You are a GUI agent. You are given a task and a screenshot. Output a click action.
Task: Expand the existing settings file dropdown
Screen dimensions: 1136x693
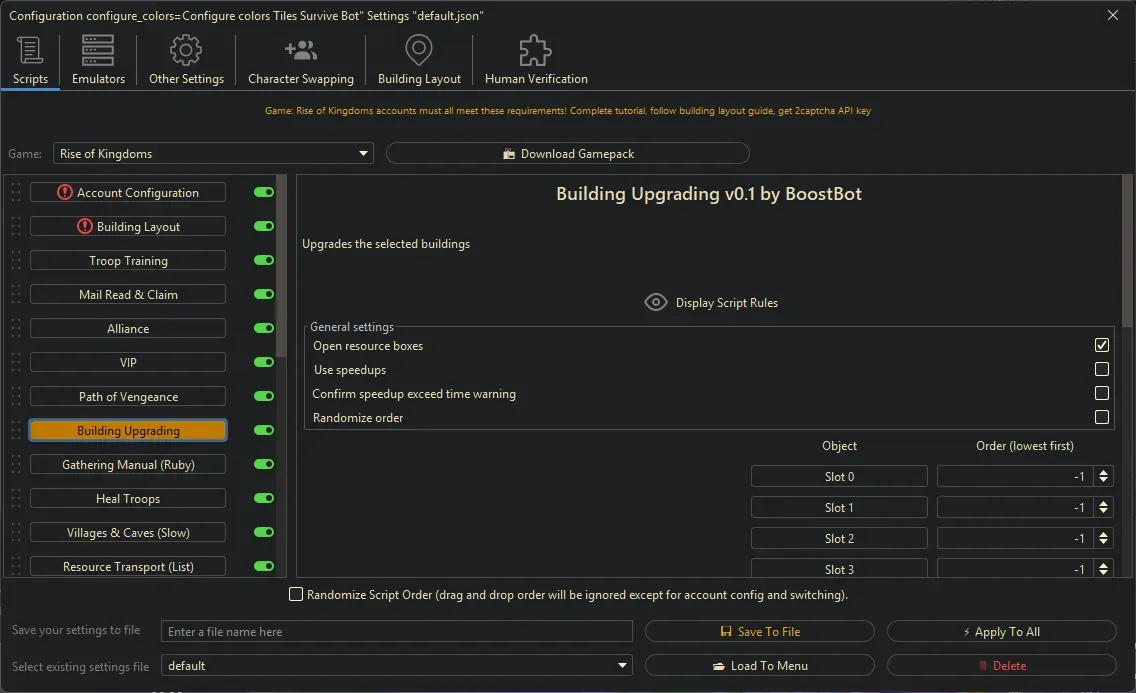pyautogui.click(x=622, y=665)
